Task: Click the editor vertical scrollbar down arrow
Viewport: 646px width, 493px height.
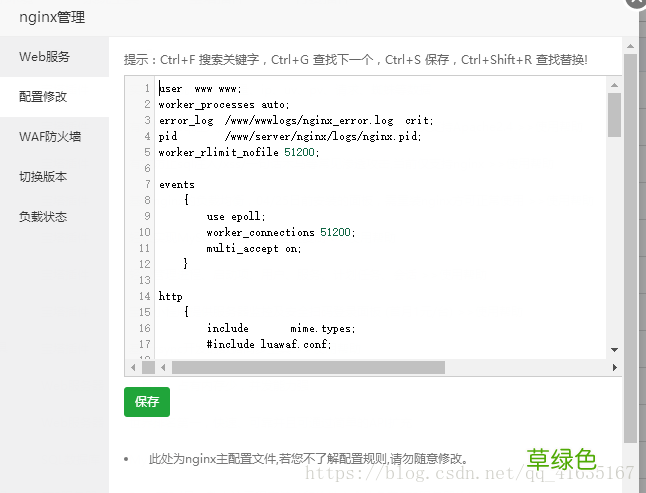Action: click(614, 350)
